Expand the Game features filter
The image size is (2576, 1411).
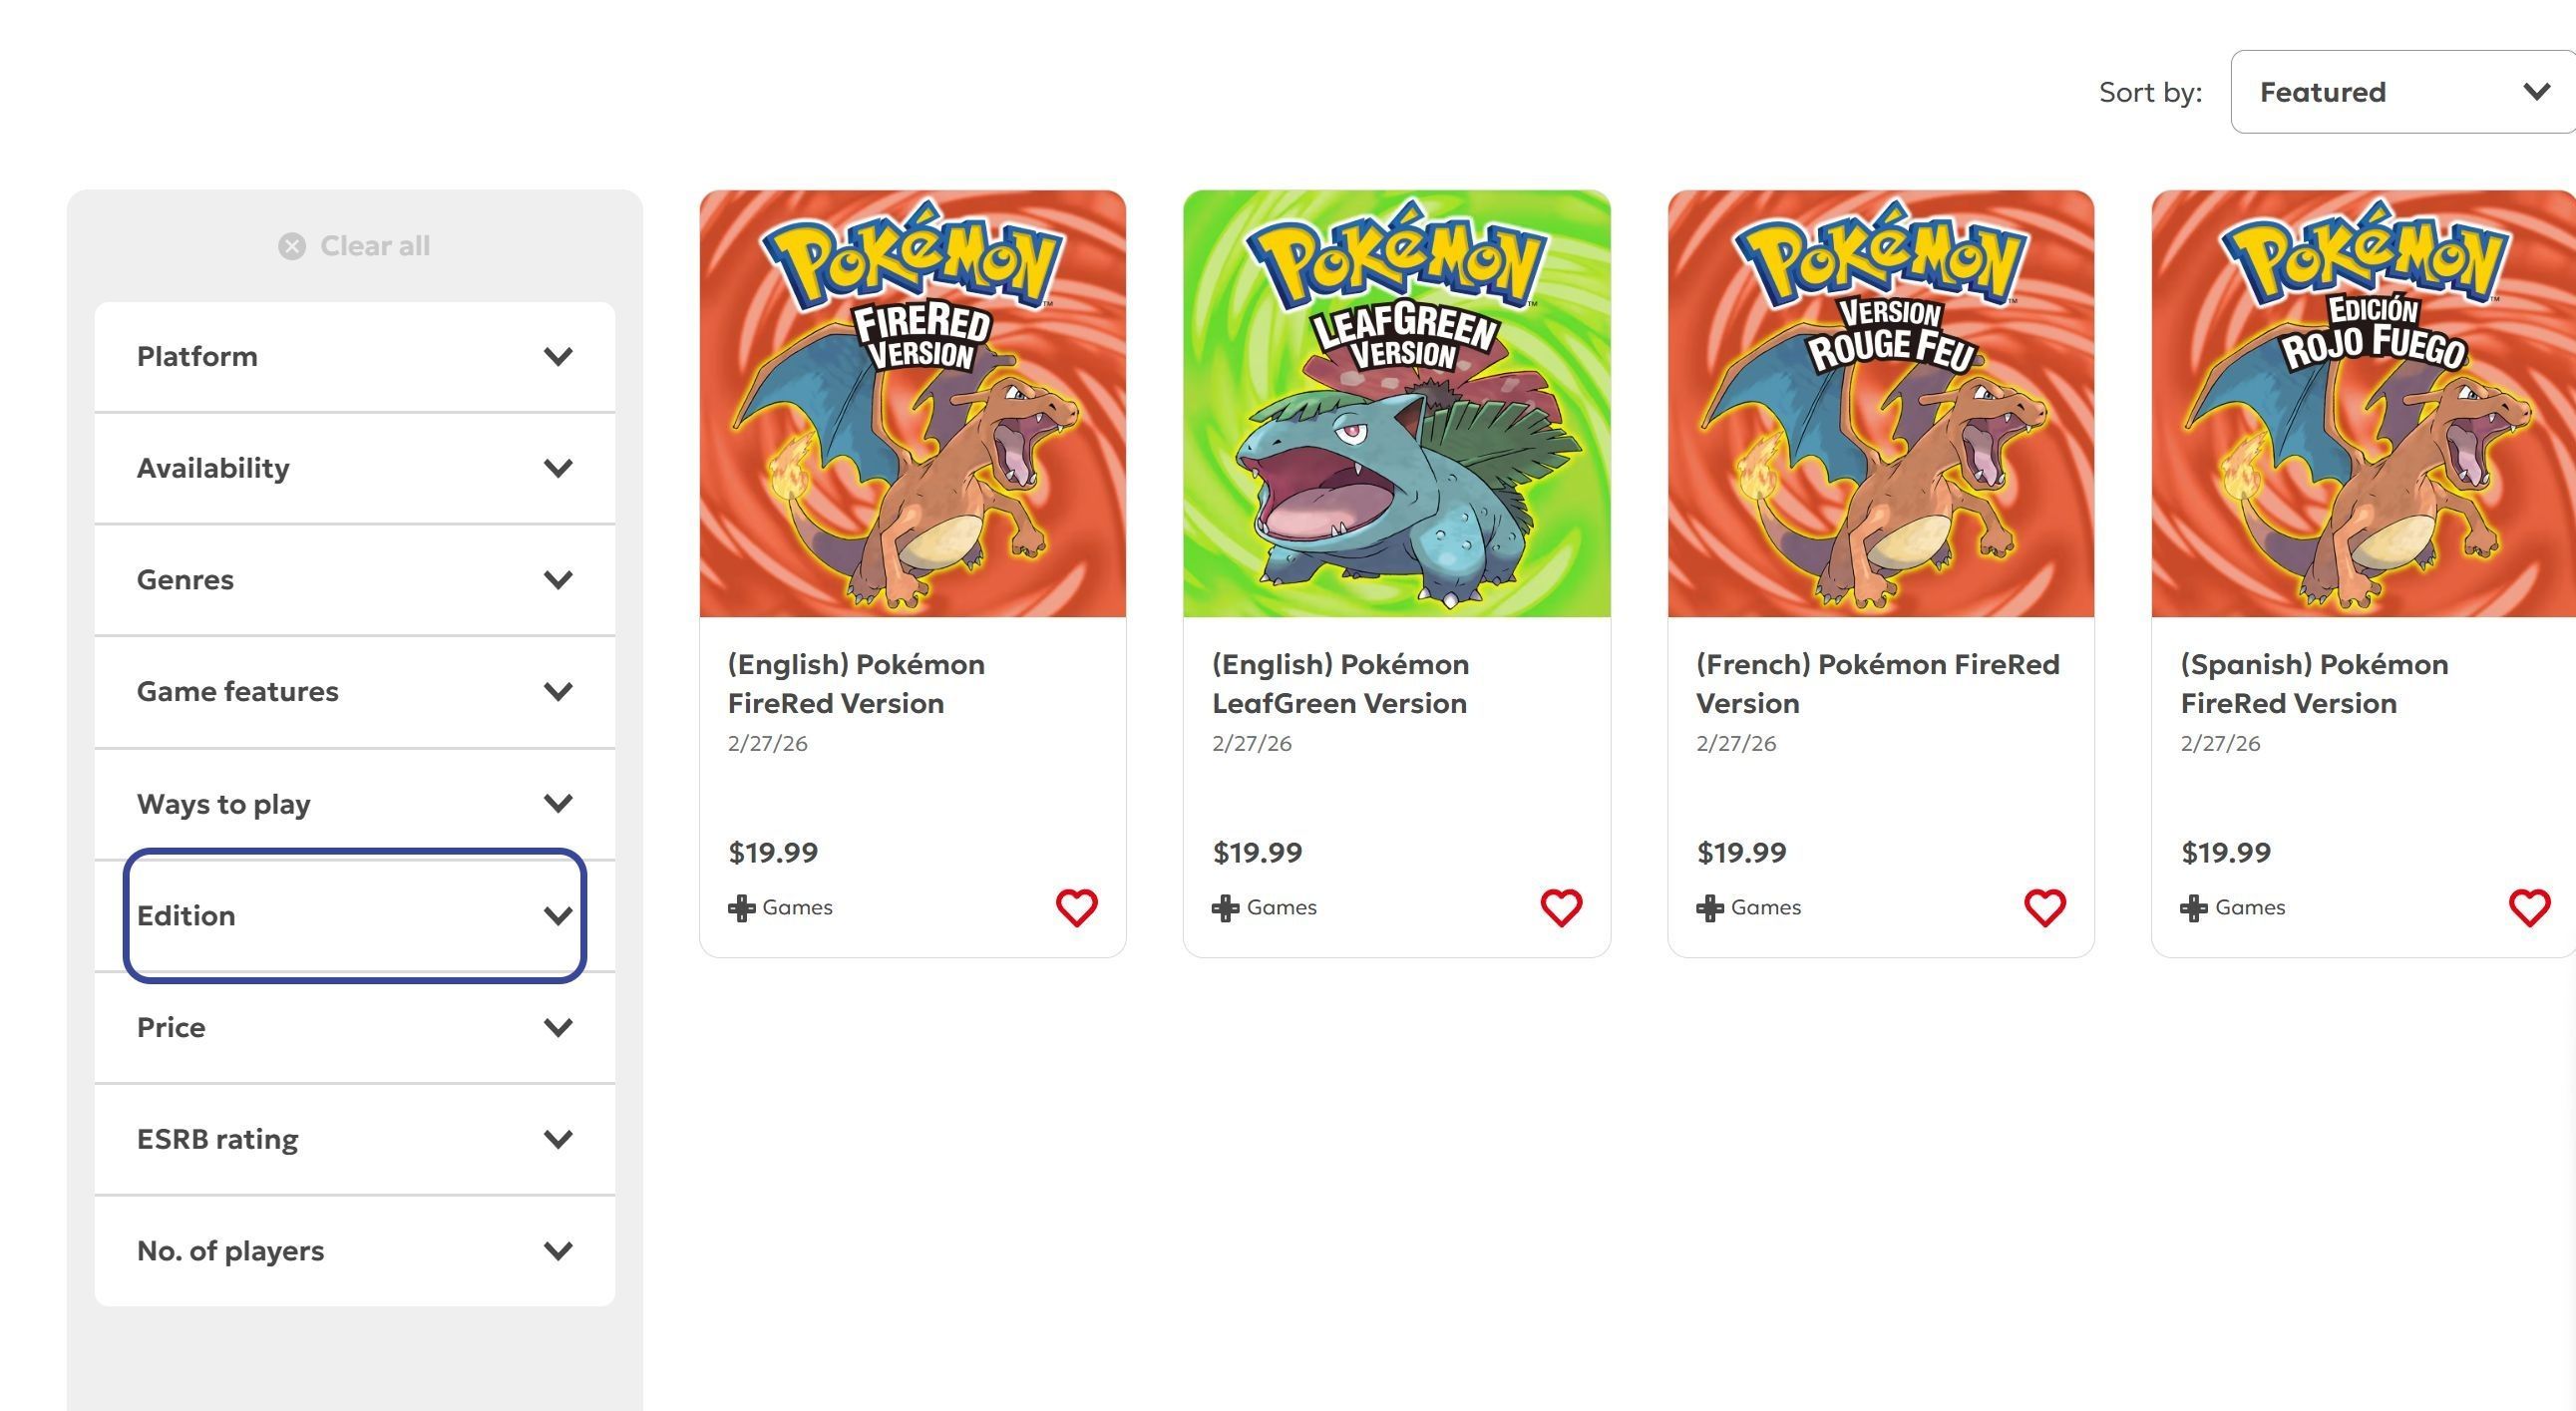(x=355, y=692)
